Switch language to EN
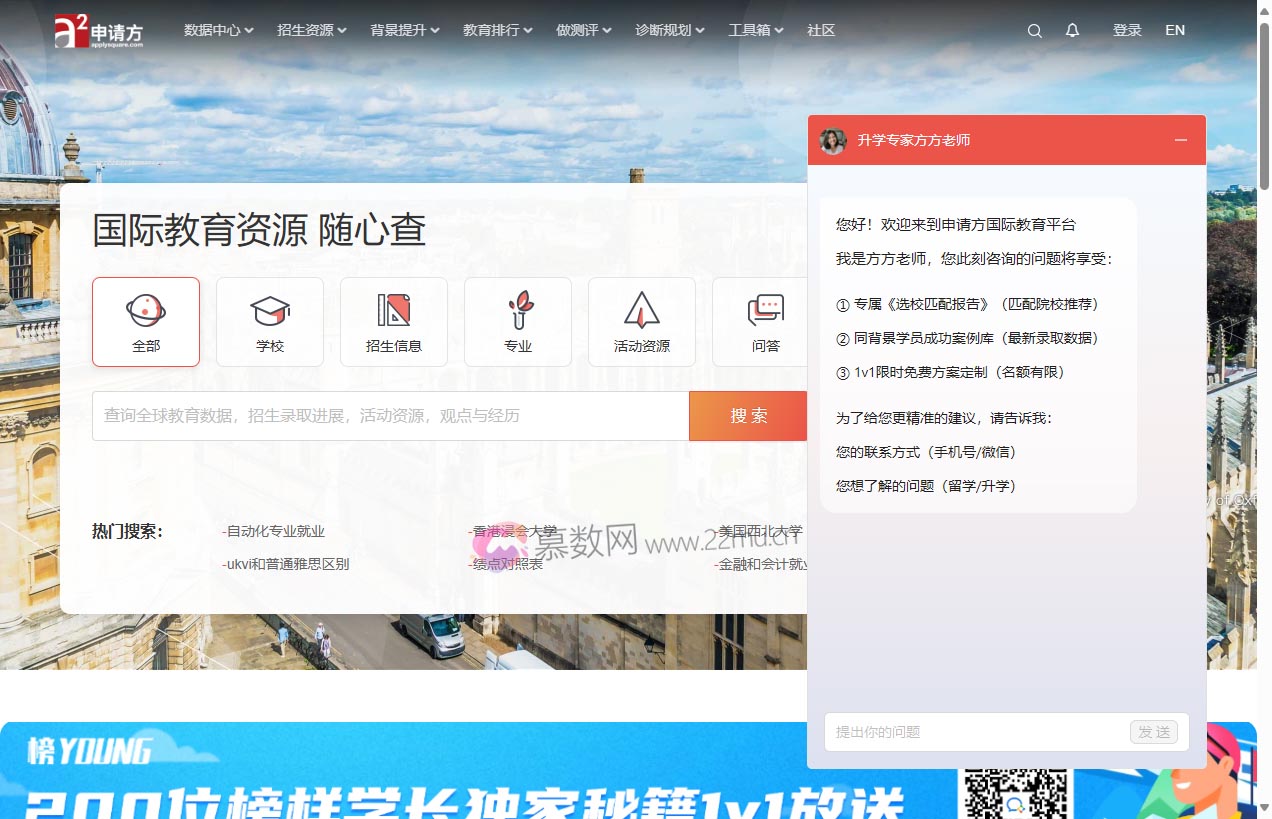The width and height of the screenshot is (1272, 819). point(1175,31)
